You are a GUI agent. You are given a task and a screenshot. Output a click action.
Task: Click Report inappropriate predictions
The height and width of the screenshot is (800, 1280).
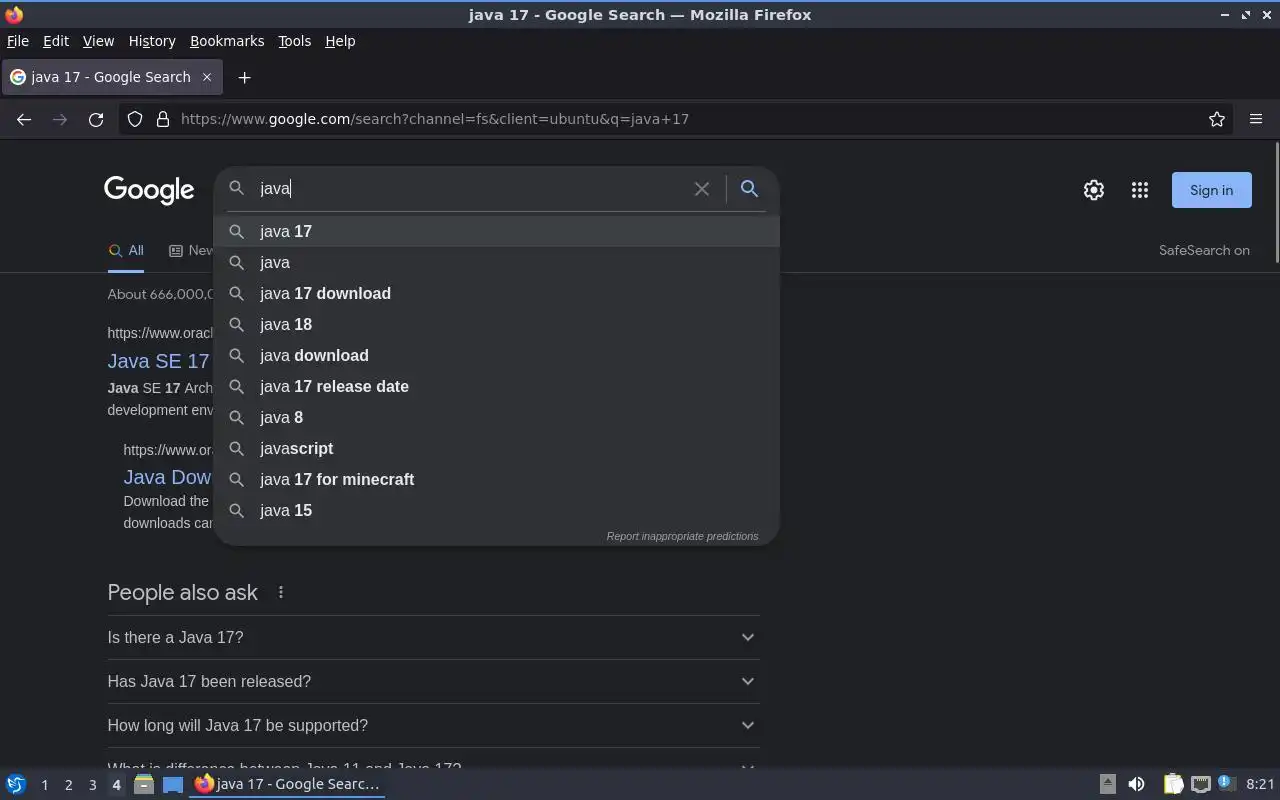click(x=682, y=536)
